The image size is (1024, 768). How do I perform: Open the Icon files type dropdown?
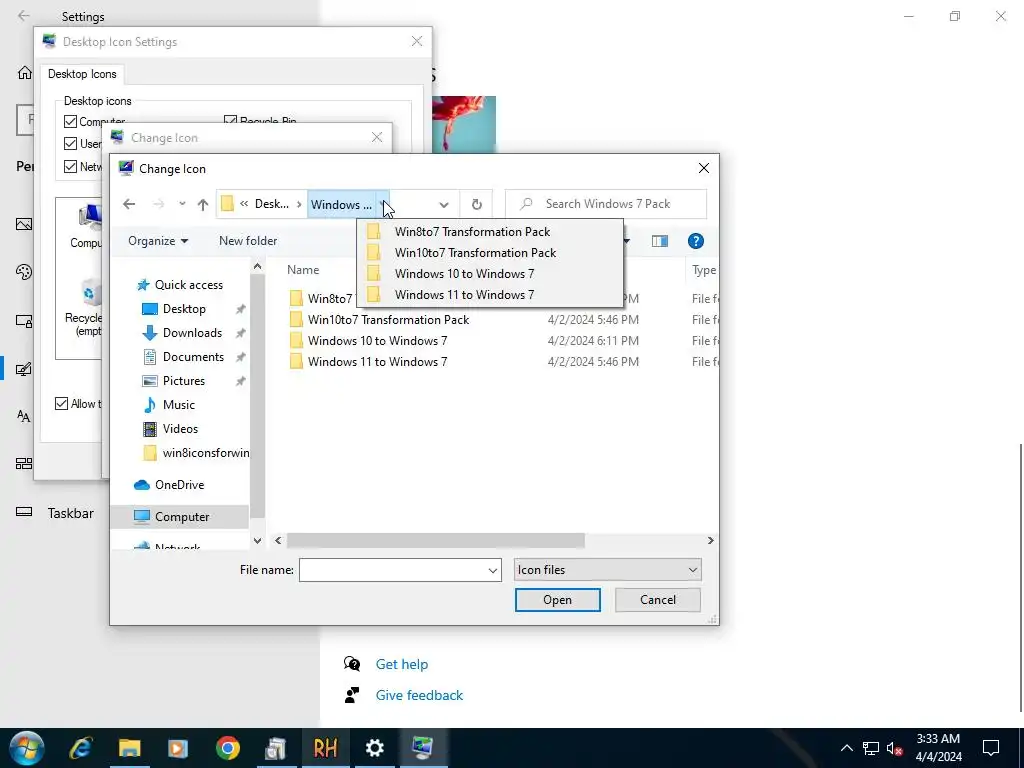tap(607, 570)
